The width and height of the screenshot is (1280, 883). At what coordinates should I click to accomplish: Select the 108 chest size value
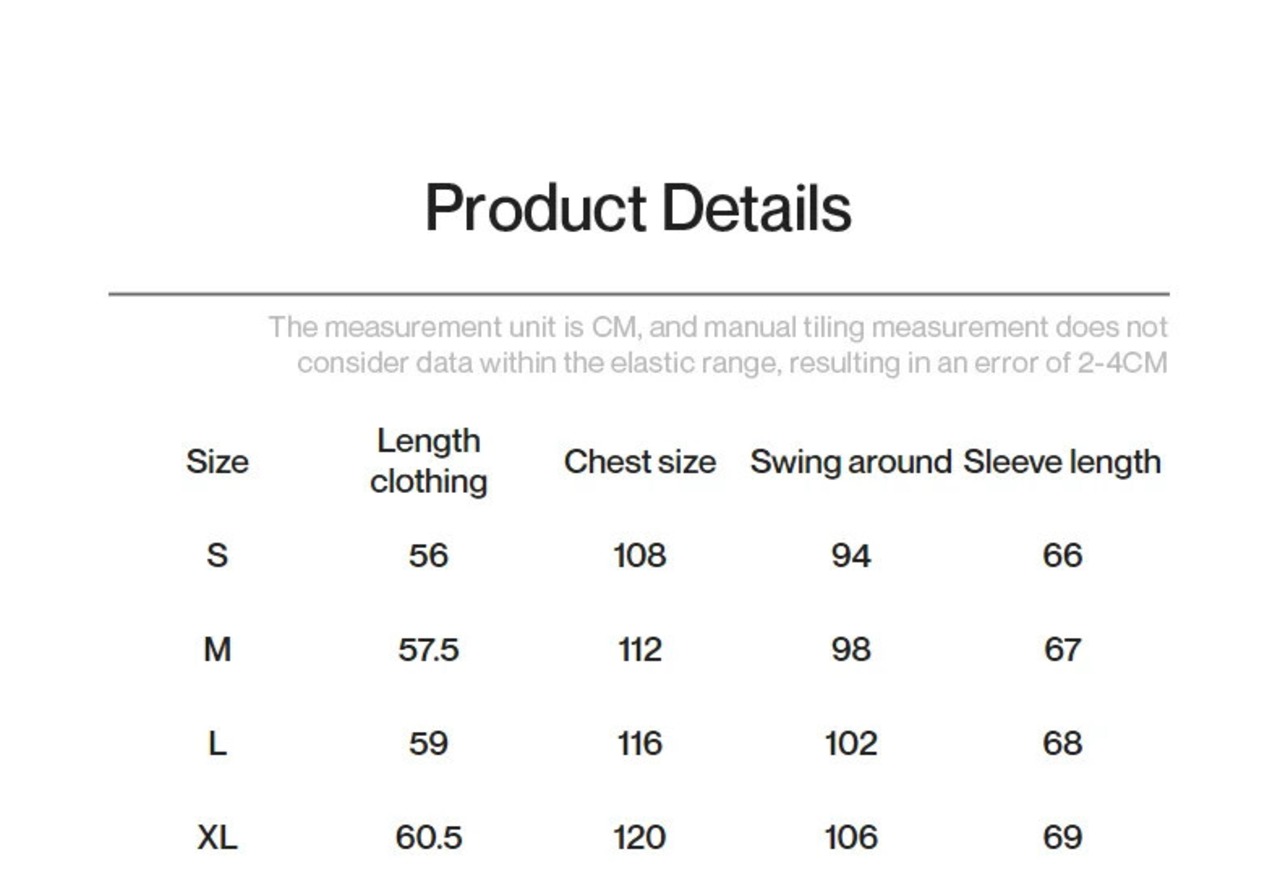click(x=639, y=555)
